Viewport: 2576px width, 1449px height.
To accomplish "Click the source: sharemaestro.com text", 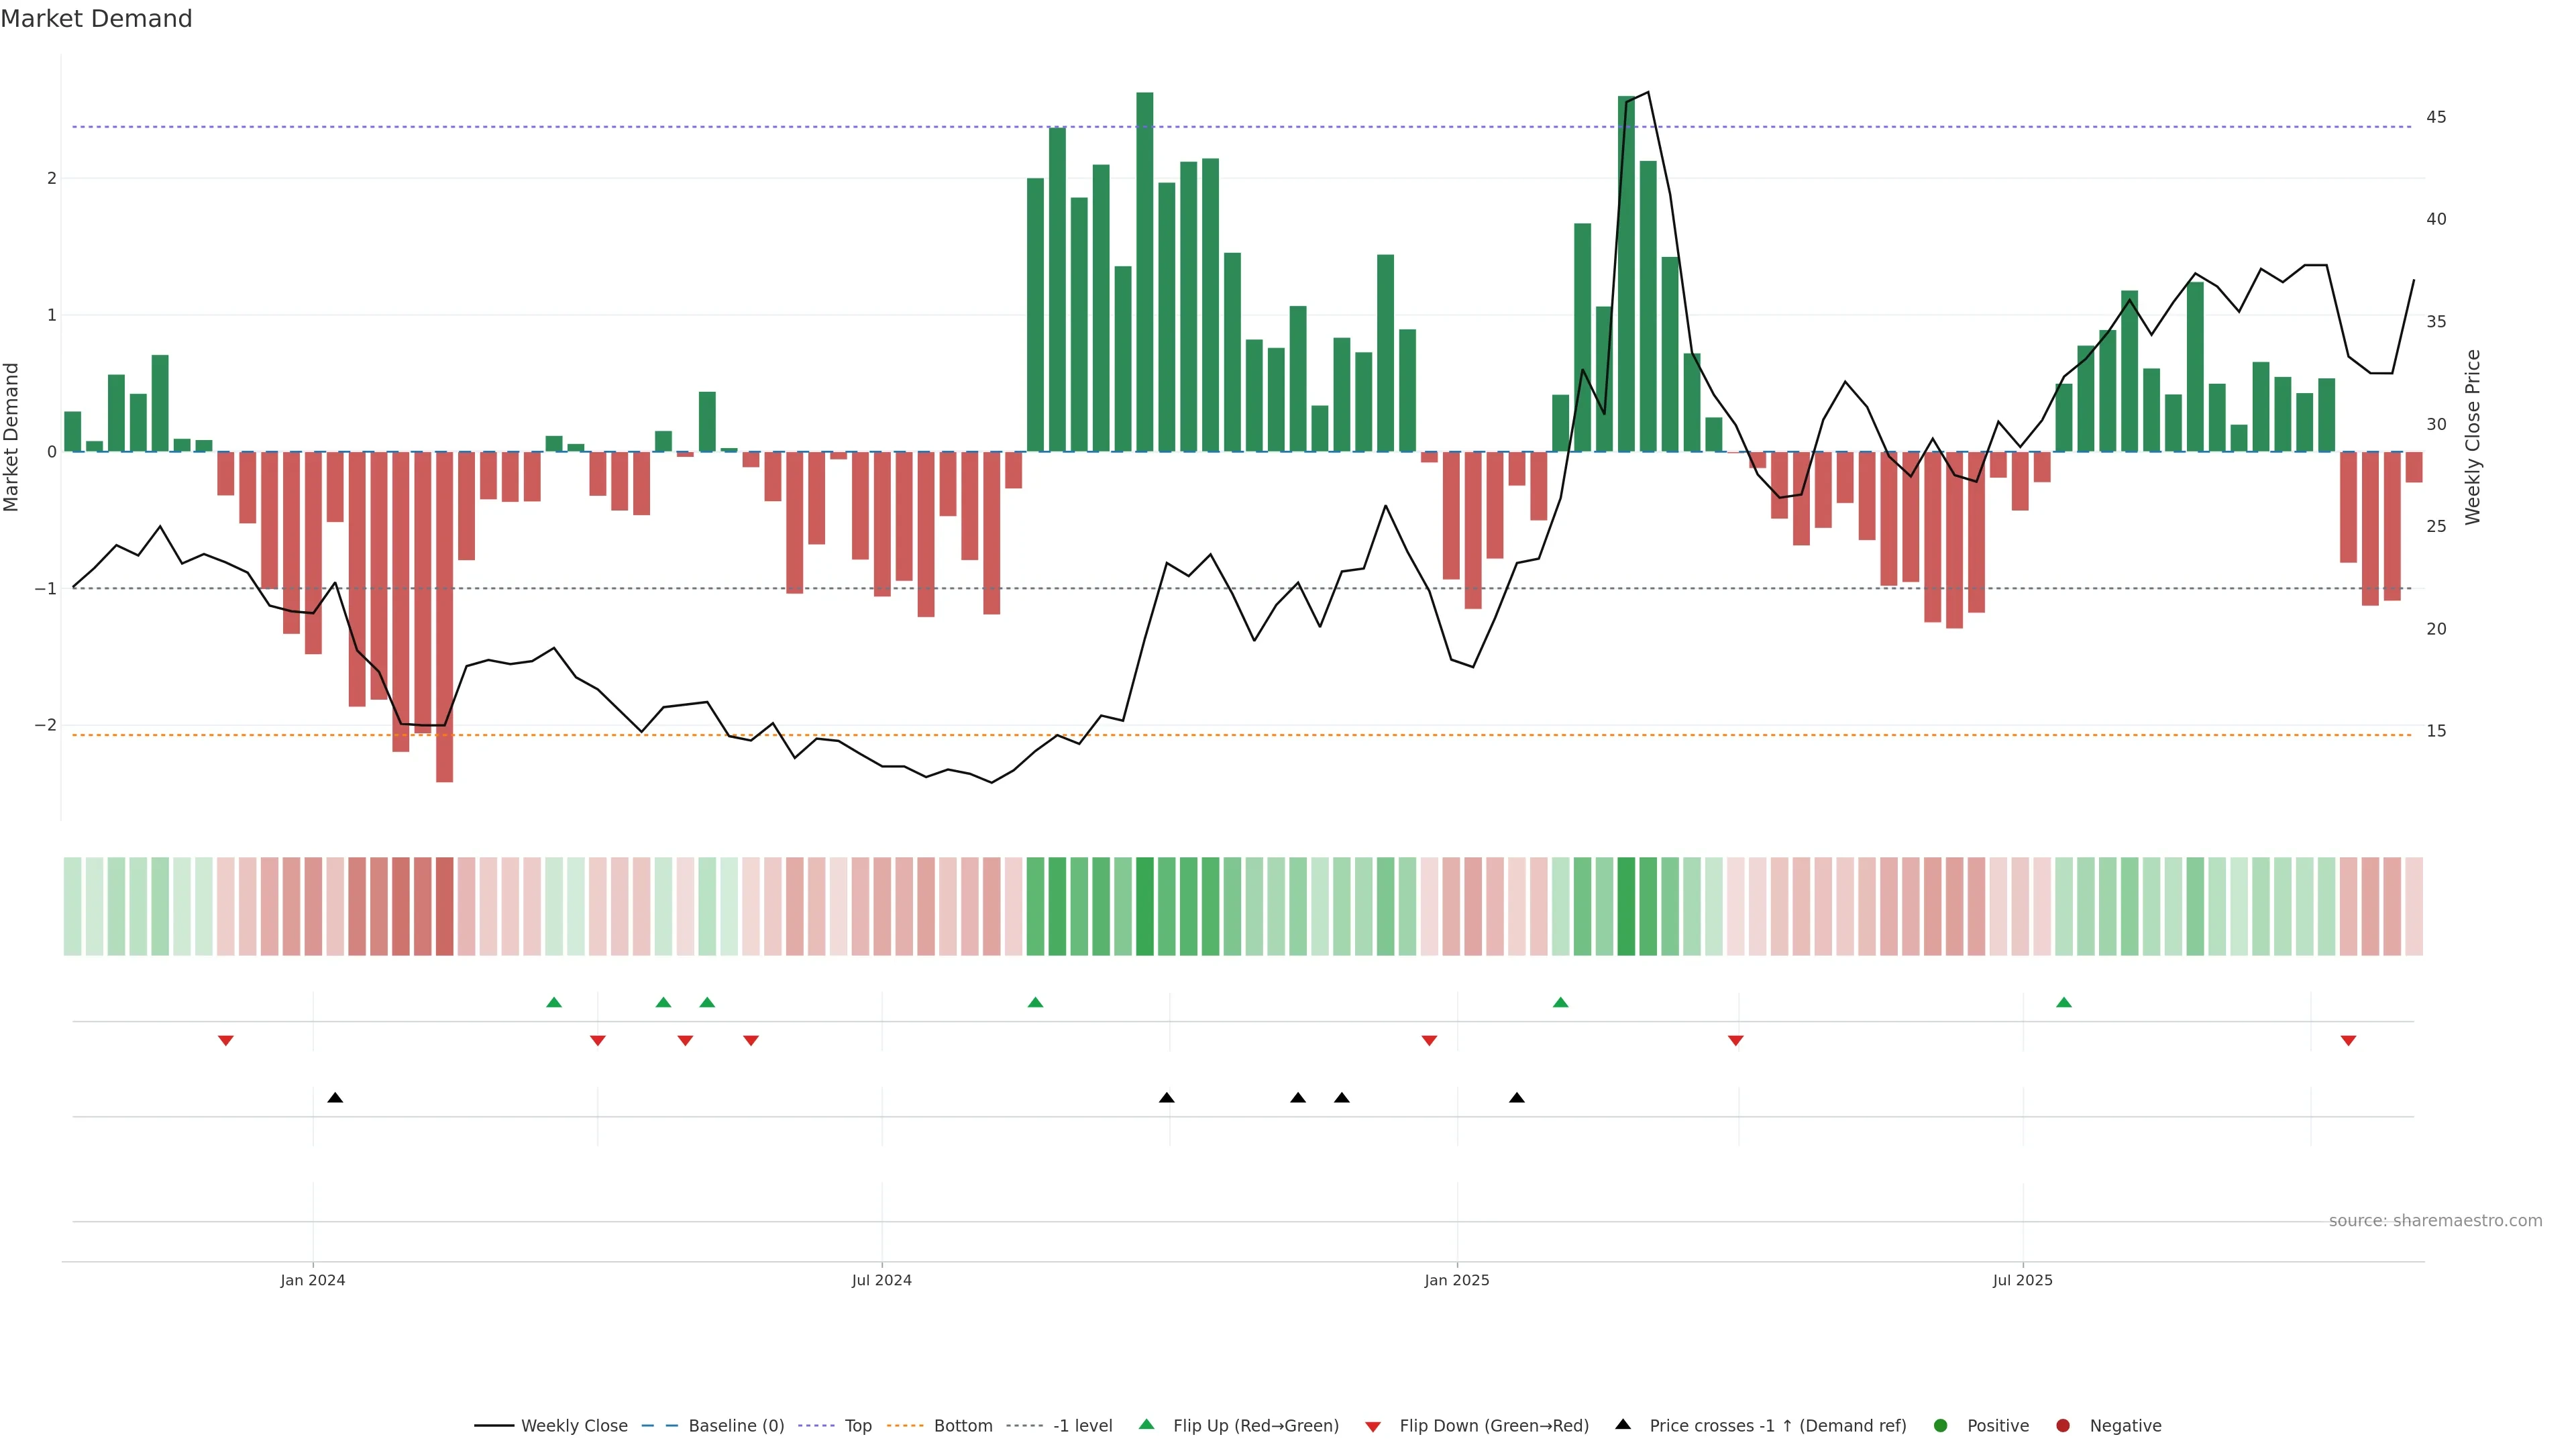I will (x=2435, y=1221).
